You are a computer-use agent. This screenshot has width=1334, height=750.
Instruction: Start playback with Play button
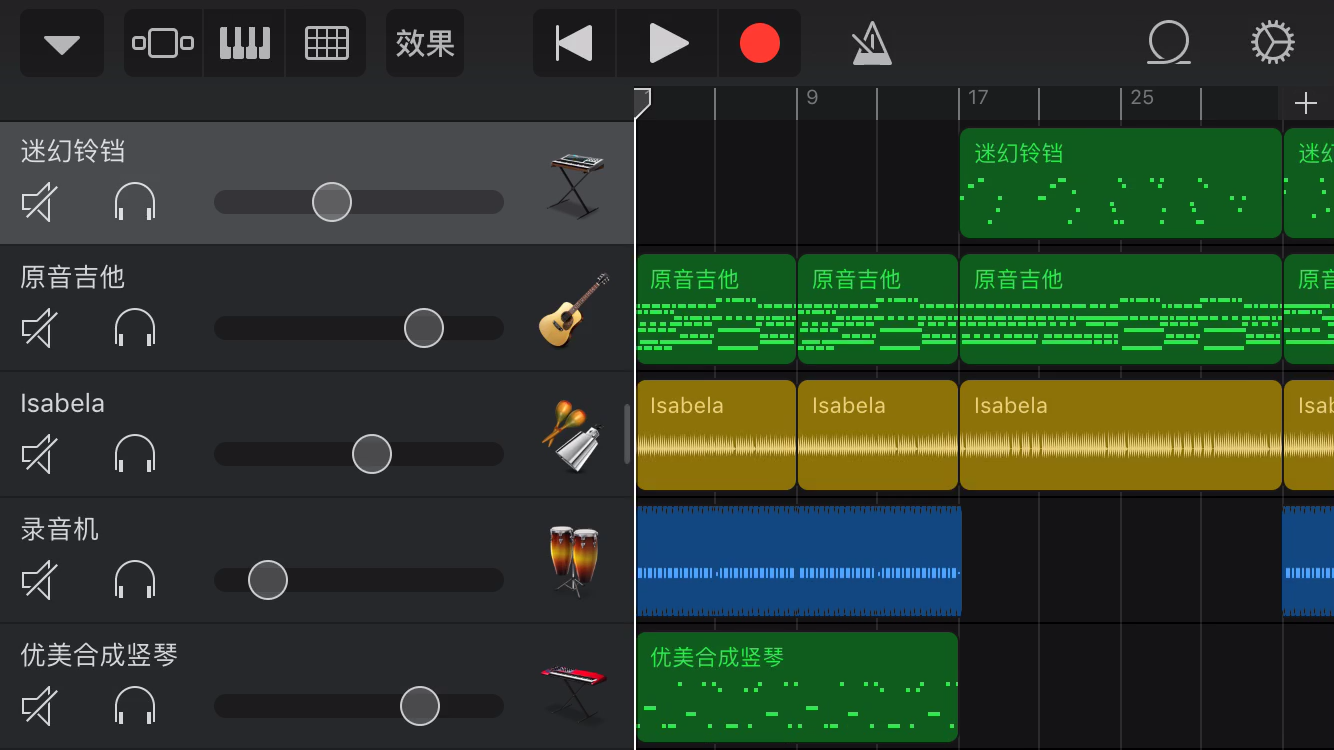[x=668, y=43]
